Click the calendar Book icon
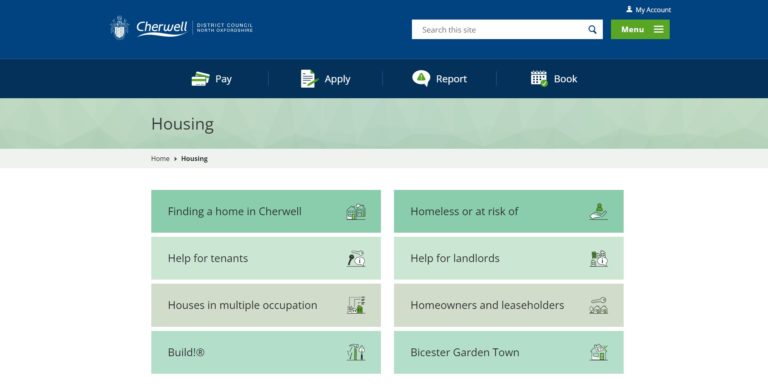This screenshot has width=768, height=390. tap(539, 78)
